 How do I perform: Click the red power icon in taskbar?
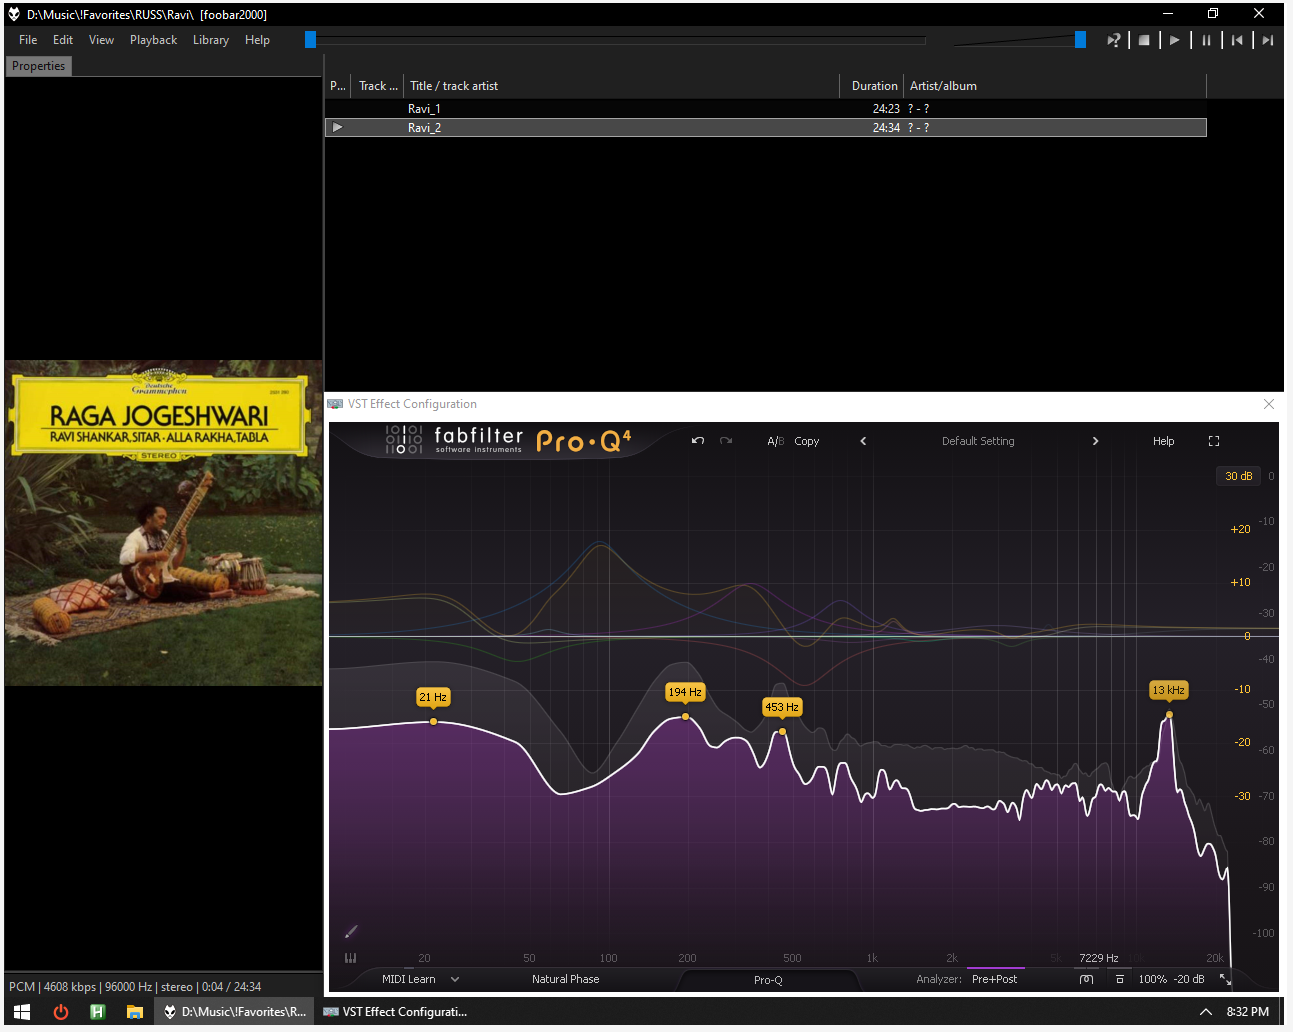point(61,1012)
